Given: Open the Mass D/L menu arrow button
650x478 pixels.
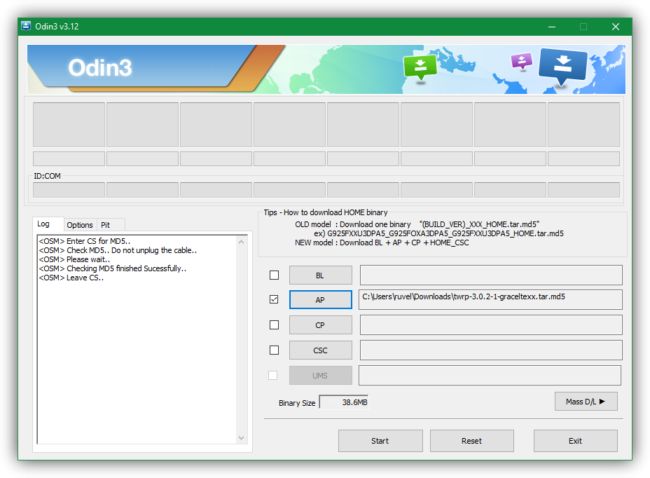Looking at the screenshot, I should [x=586, y=402].
